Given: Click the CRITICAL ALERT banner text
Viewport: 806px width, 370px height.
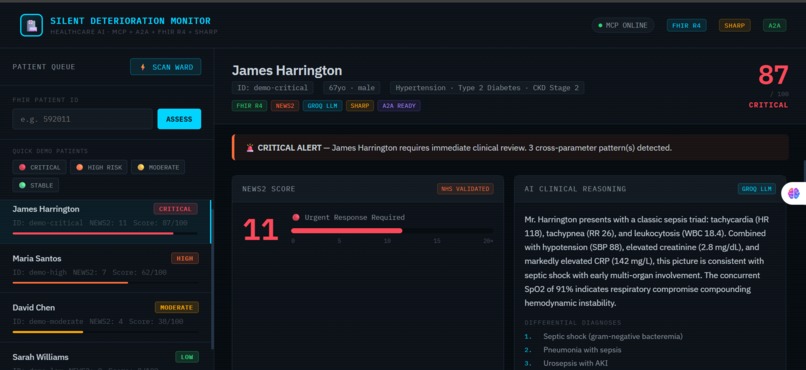Looking at the screenshot, I should tap(464, 148).
